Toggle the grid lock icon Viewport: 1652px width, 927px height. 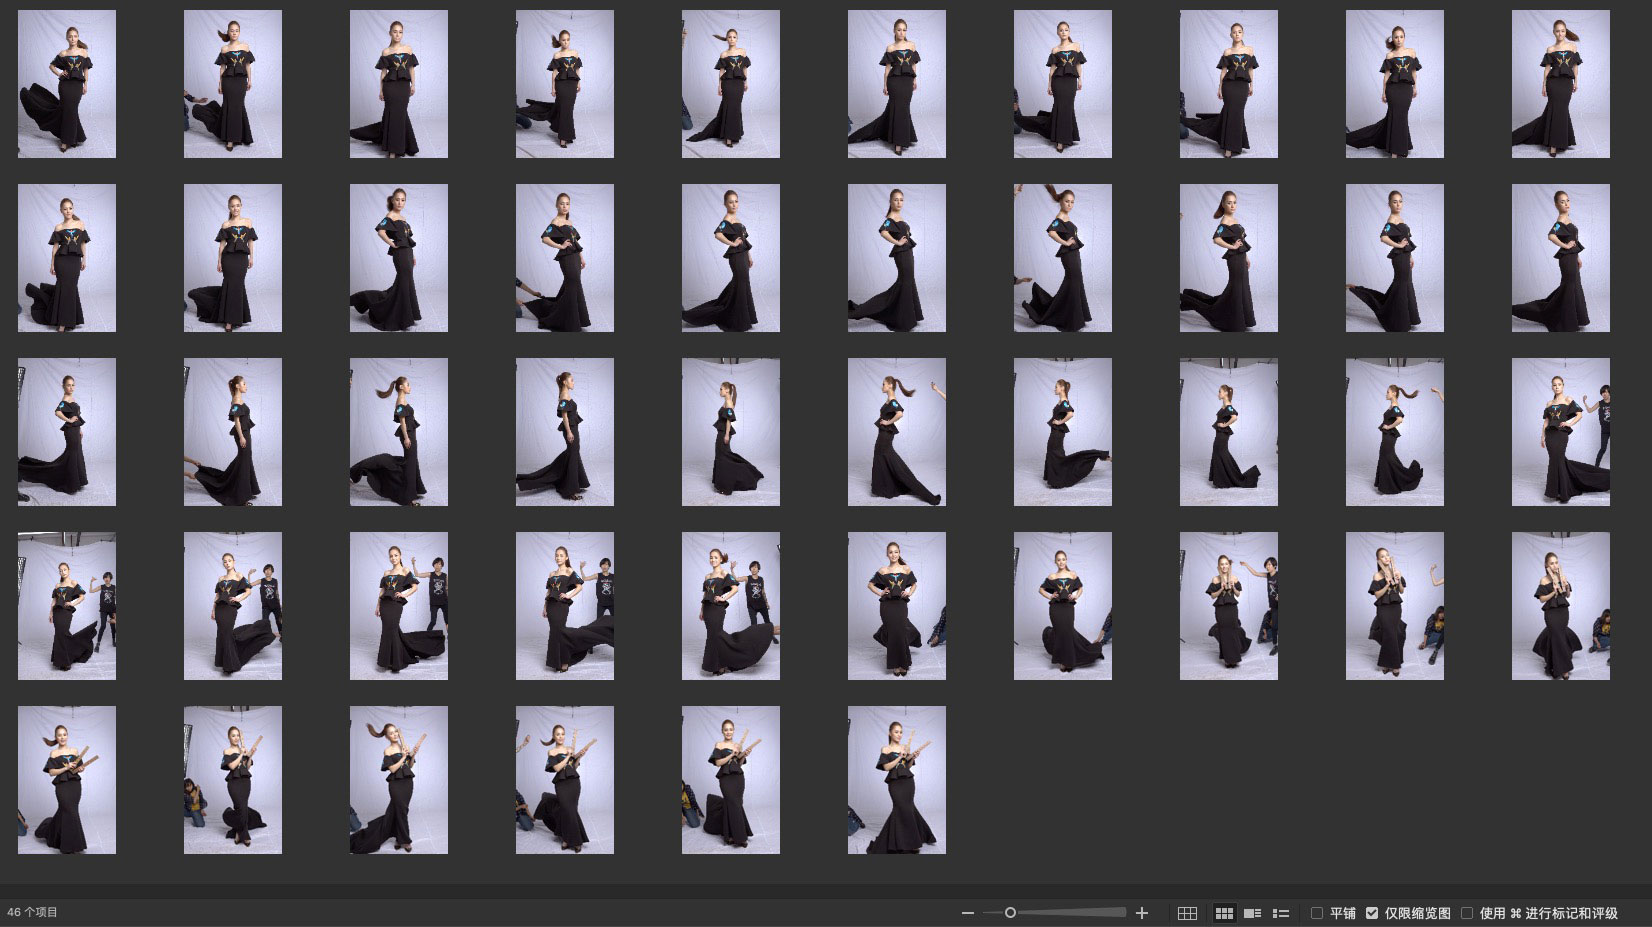click(x=1187, y=913)
